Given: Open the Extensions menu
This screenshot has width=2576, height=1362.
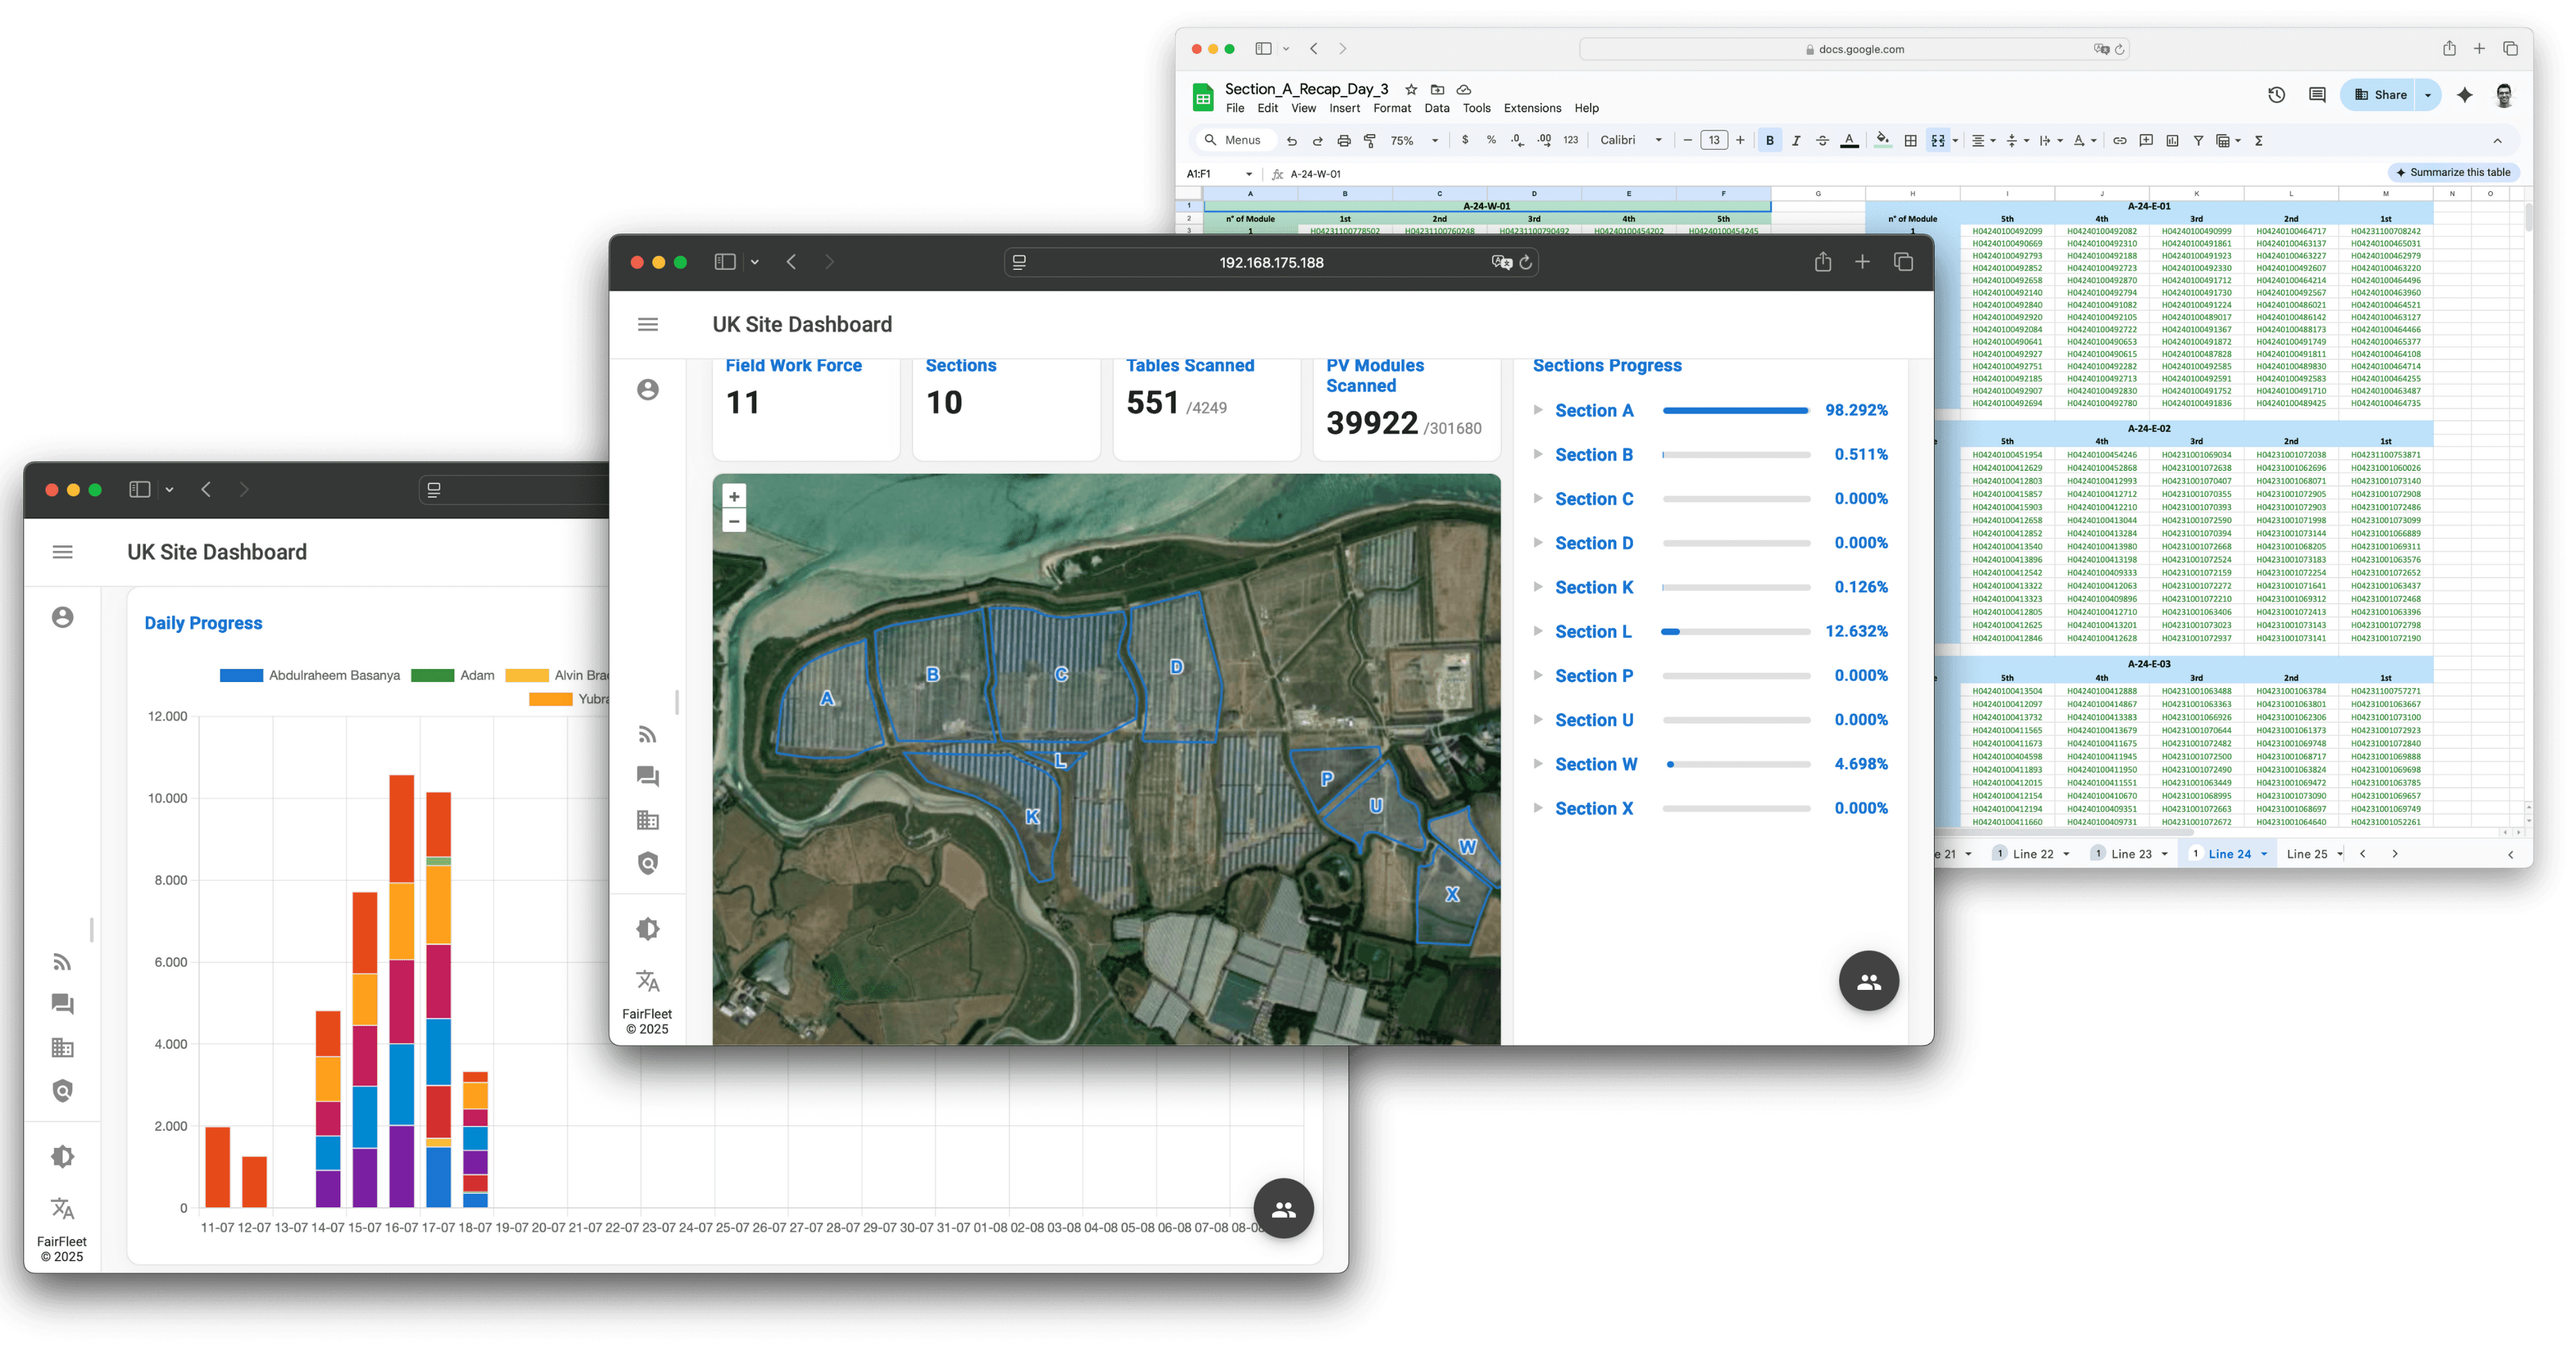Looking at the screenshot, I should coord(1532,108).
